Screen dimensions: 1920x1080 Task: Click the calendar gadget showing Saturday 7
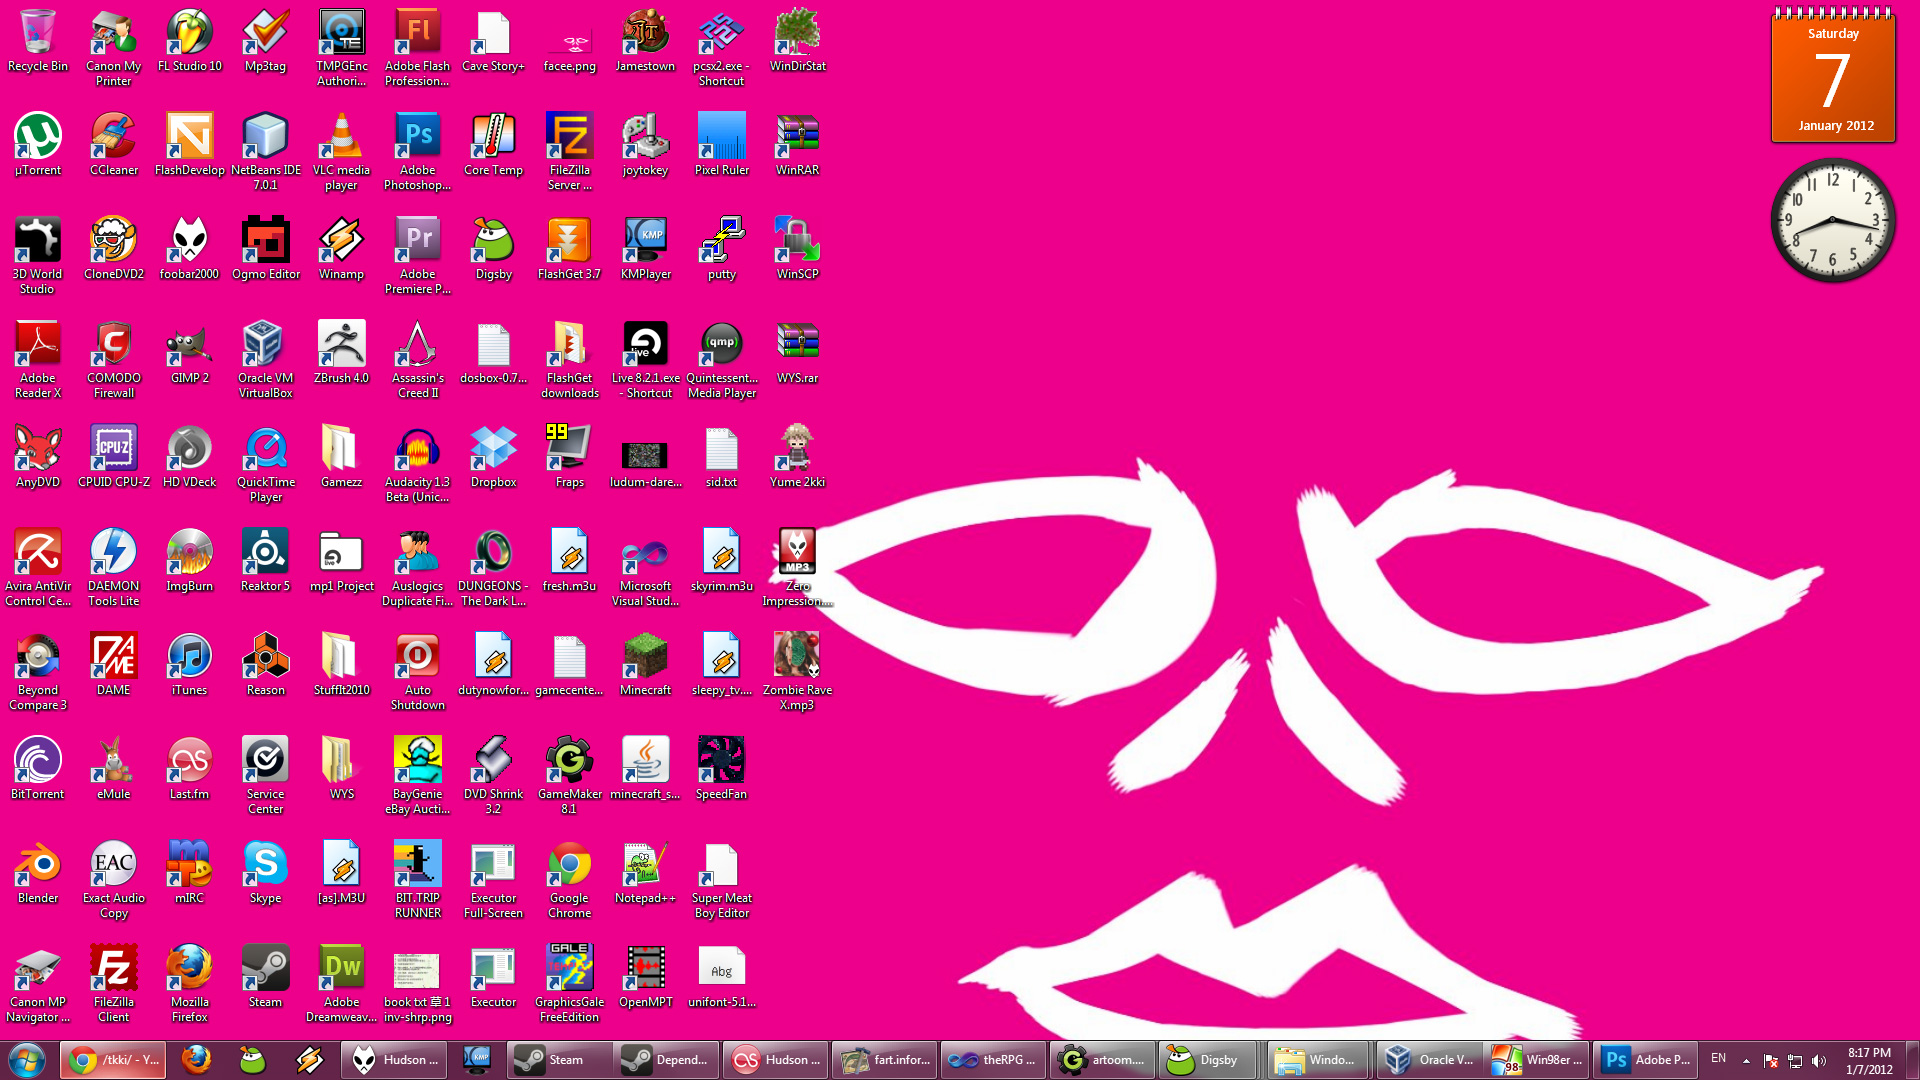(1833, 76)
